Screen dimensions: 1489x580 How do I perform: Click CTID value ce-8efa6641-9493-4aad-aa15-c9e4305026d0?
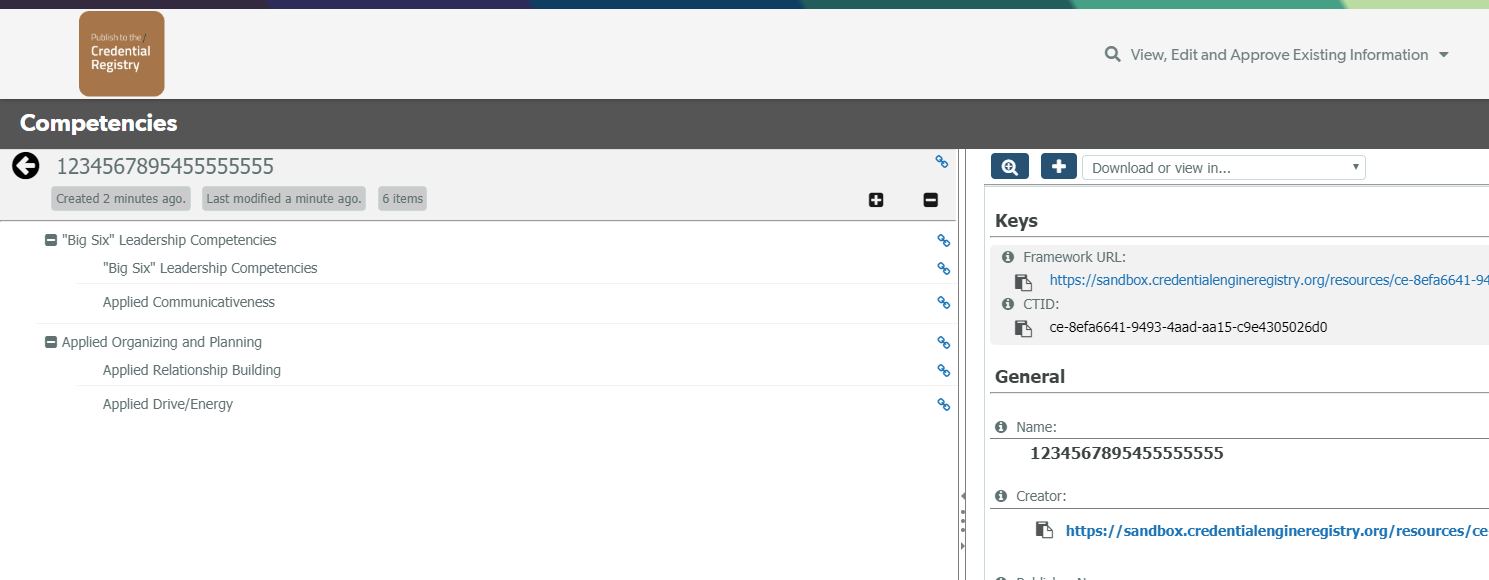(1188, 327)
